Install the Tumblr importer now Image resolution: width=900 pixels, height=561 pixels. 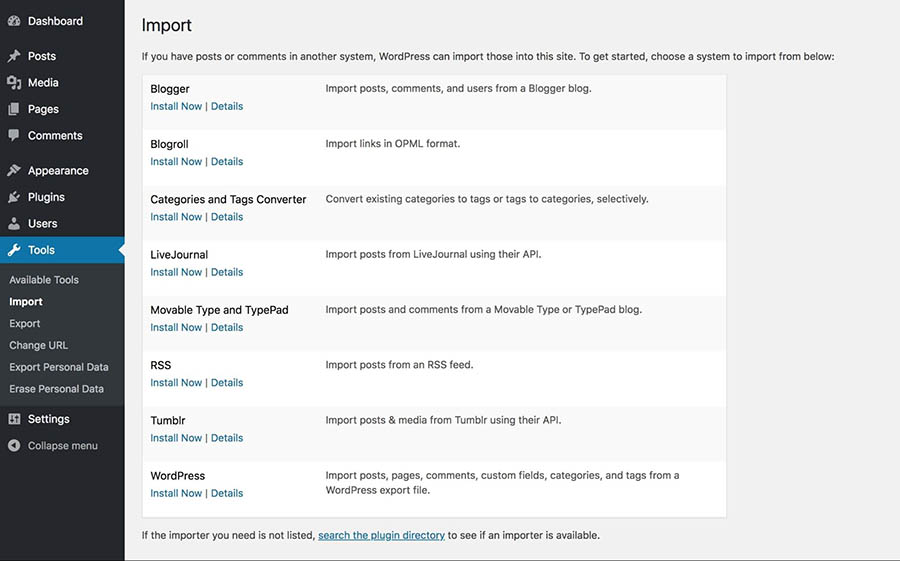(176, 438)
